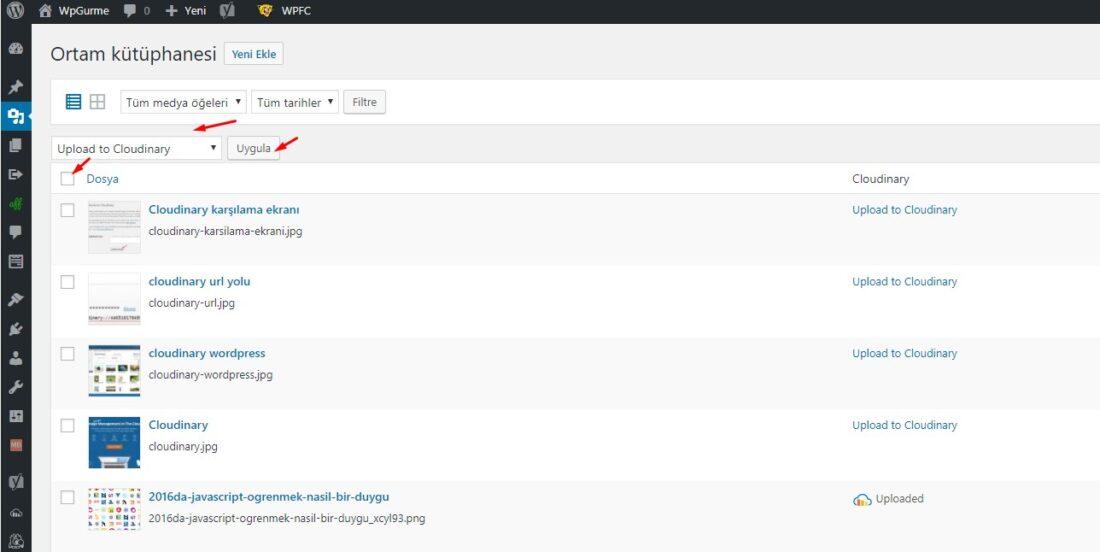This screenshot has height=552, width=1100.
Task: Click the Cloudinary column header
Action: pyautogui.click(x=880, y=179)
